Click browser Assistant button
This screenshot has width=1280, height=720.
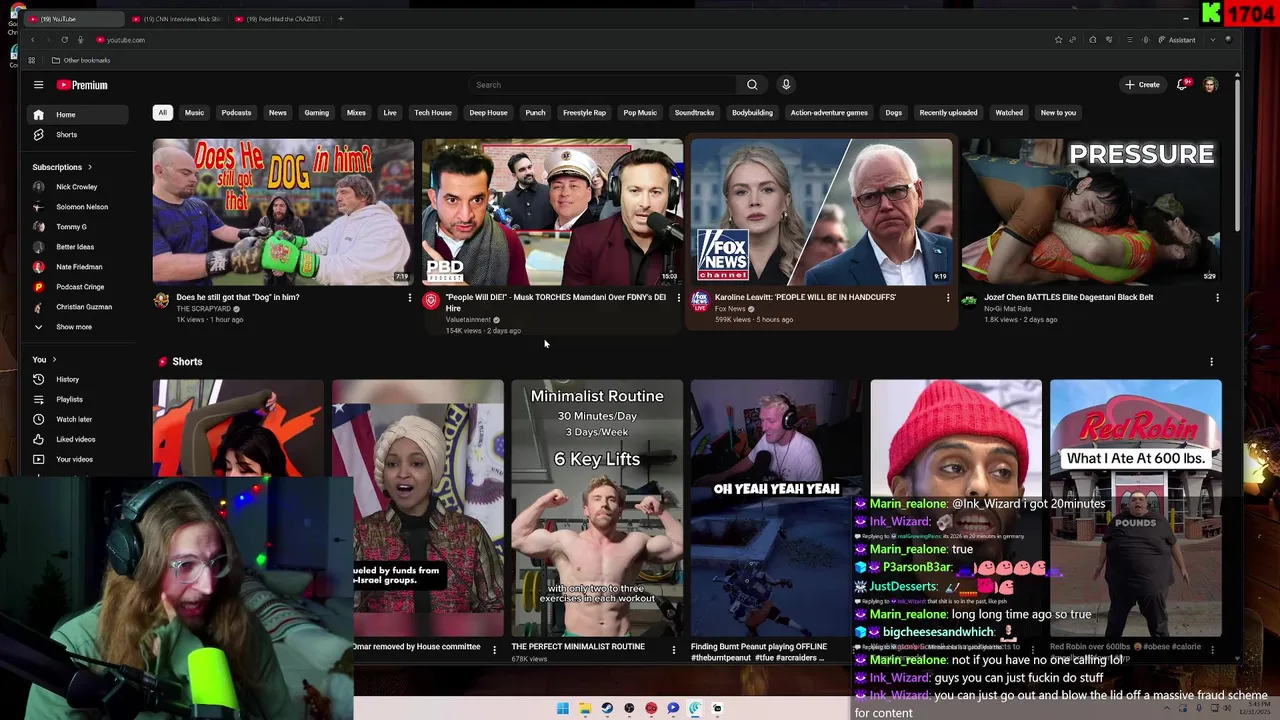tap(1176, 40)
